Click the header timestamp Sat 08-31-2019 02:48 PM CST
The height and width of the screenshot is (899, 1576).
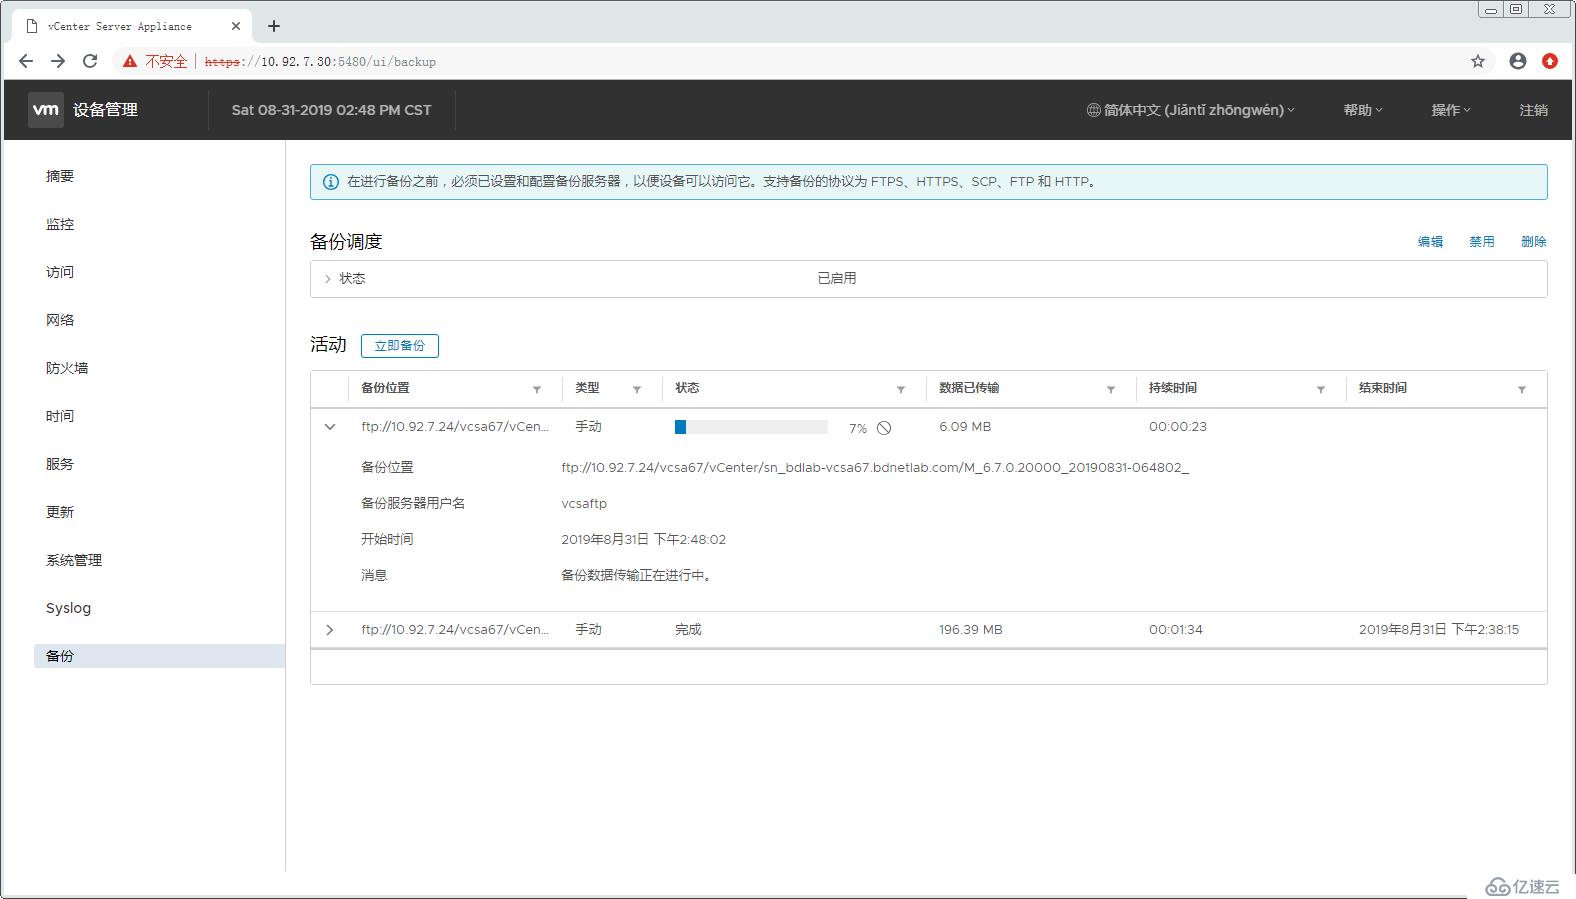pos(332,110)
